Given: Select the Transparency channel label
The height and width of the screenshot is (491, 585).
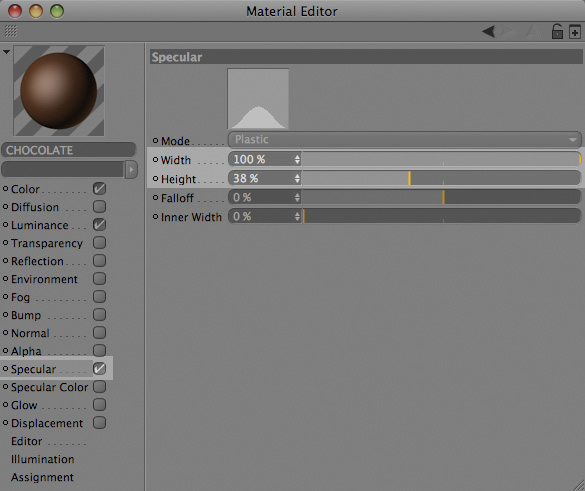Looking at the screenshot, I should click(x=47, y=243).
